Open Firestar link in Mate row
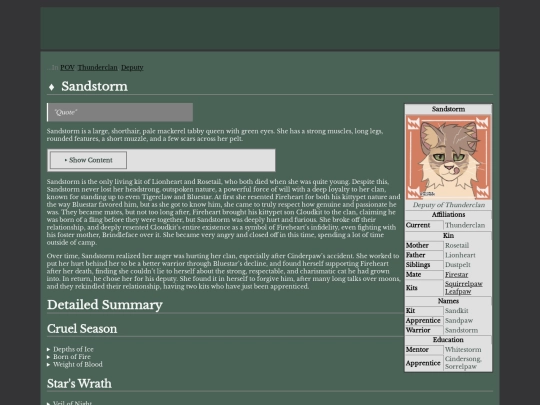The height and width of the screenshot is (405, 540). [456, 274]
